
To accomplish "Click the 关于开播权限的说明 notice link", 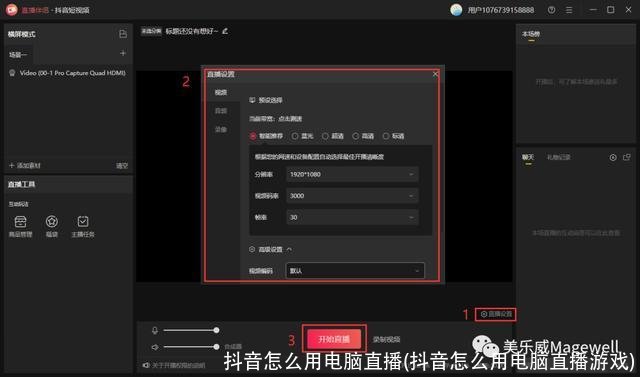I will [x=173, y=365].
